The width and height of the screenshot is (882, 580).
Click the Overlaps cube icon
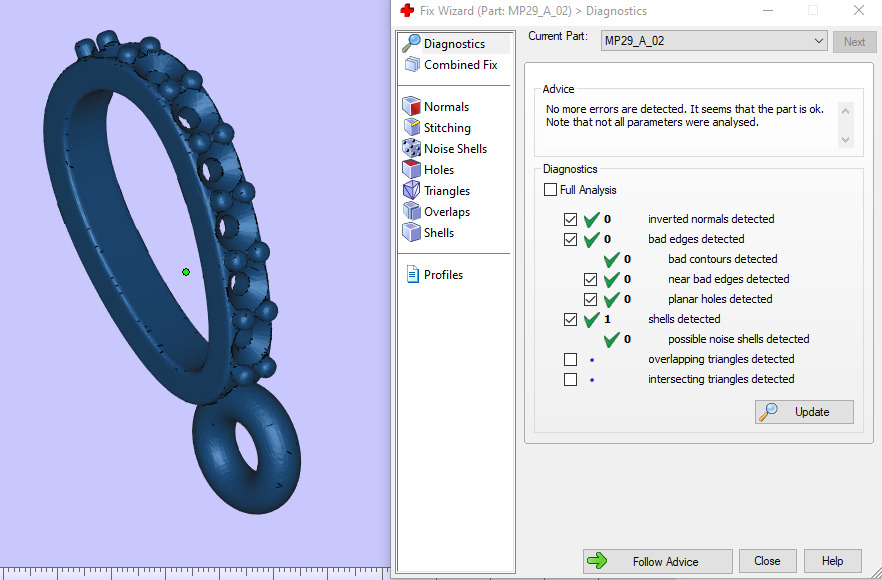pos(412,211)
